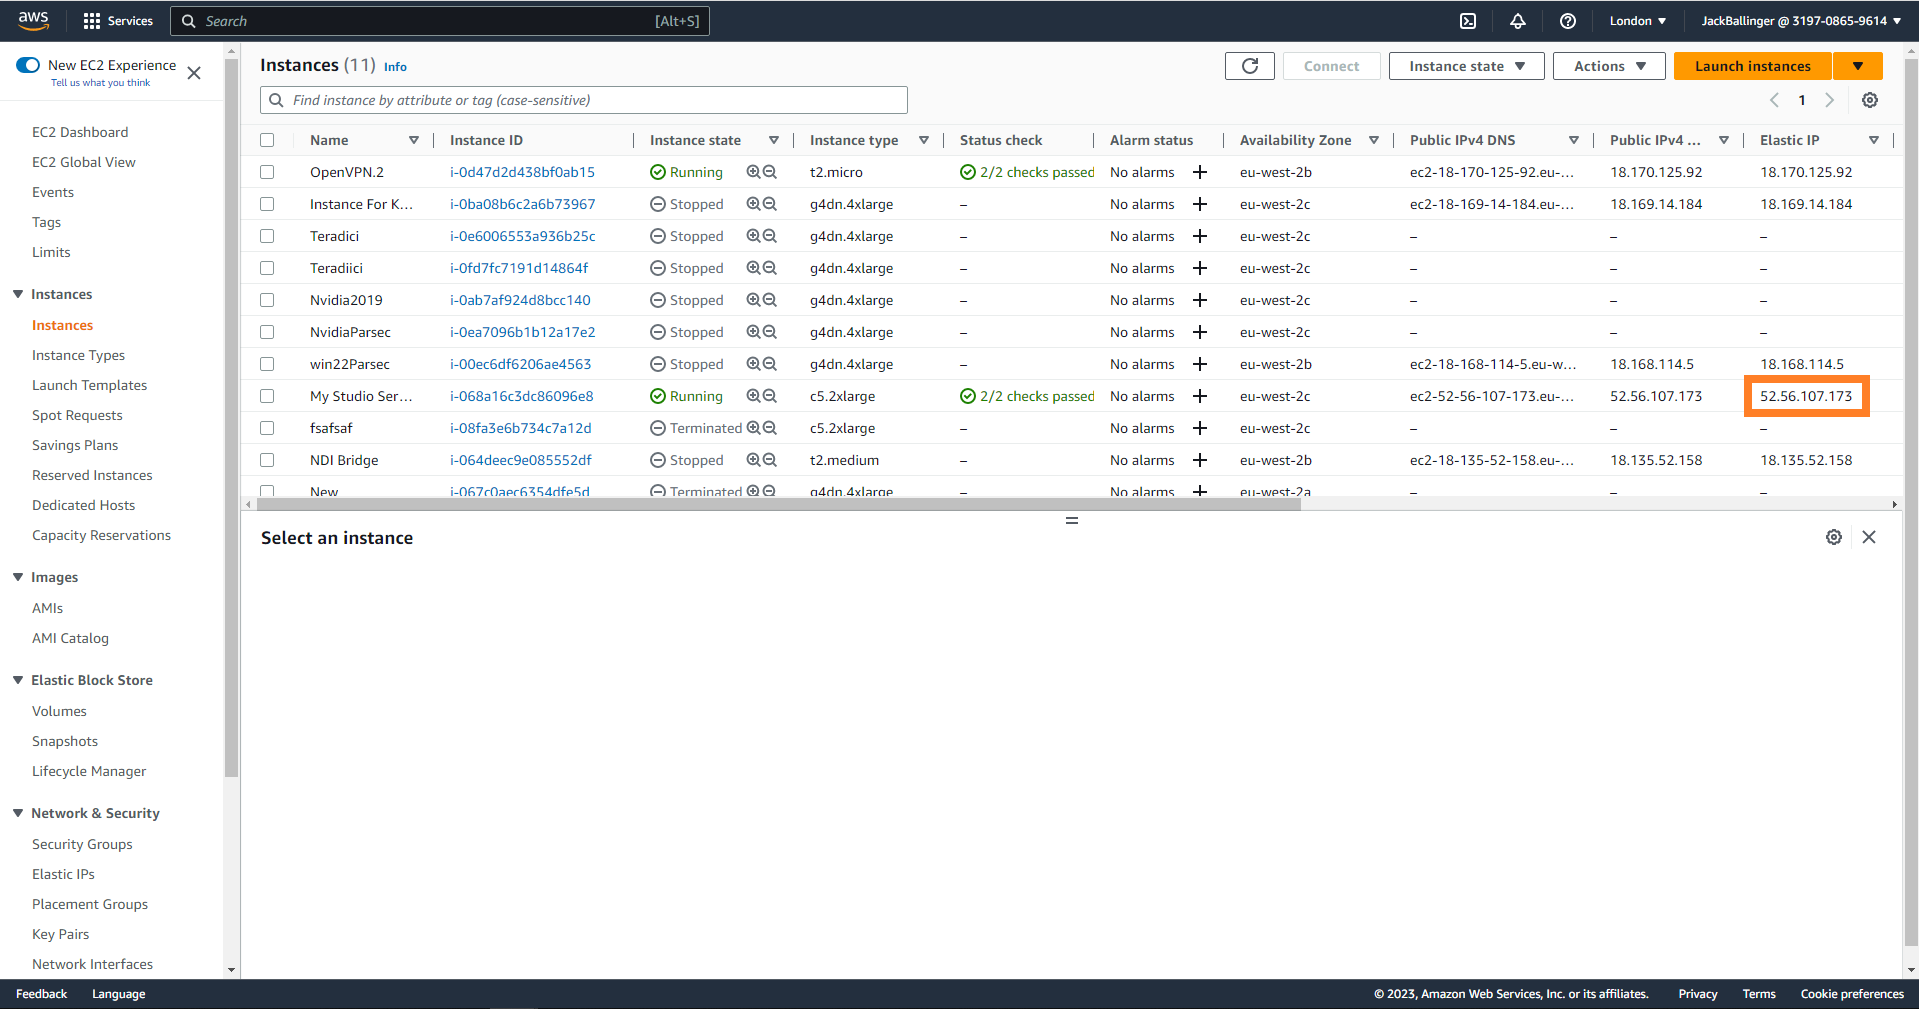Open Launch Templates in sidebar

89,385
